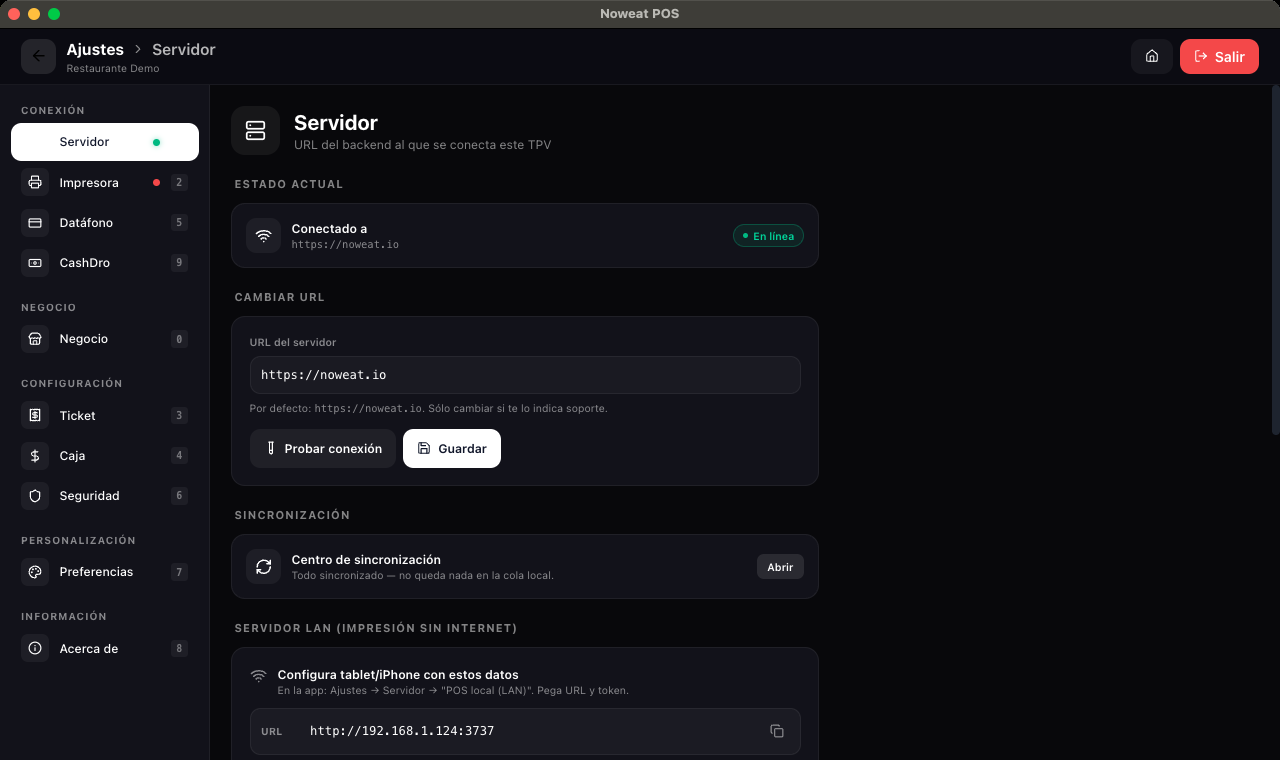Click the receipt icon beside Ticket
Screen dimensions: 1280x760
click(x=35, y=415)
